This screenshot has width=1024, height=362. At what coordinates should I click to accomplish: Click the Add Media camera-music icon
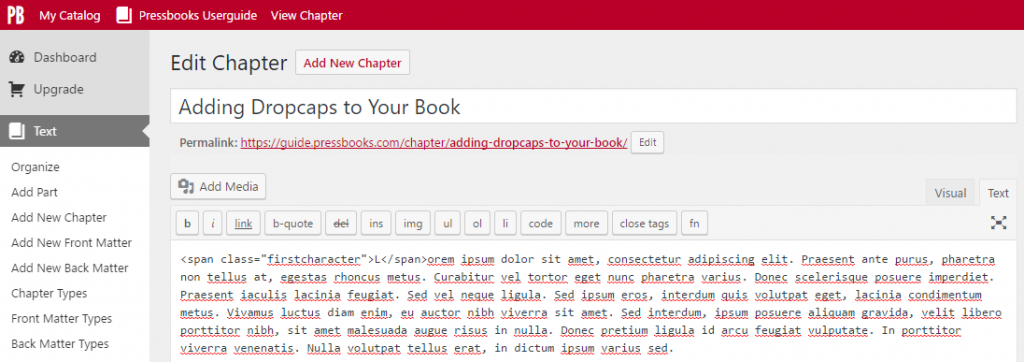[x=186, y=187]
